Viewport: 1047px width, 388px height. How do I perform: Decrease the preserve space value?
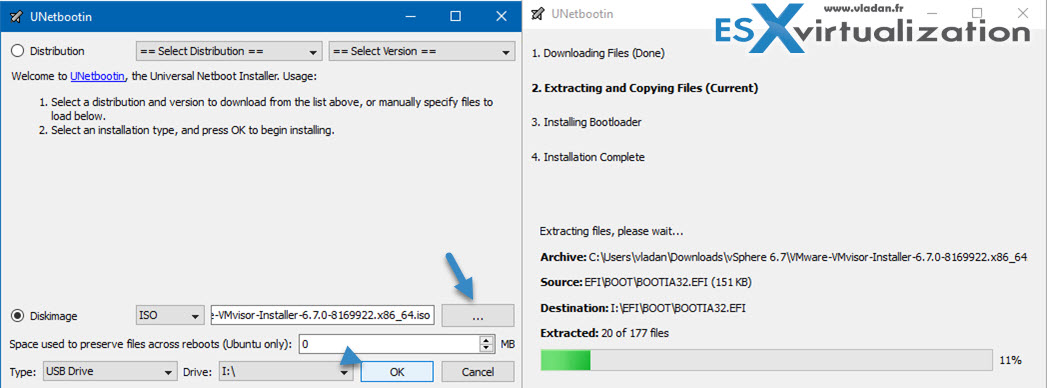pos(487,349)
